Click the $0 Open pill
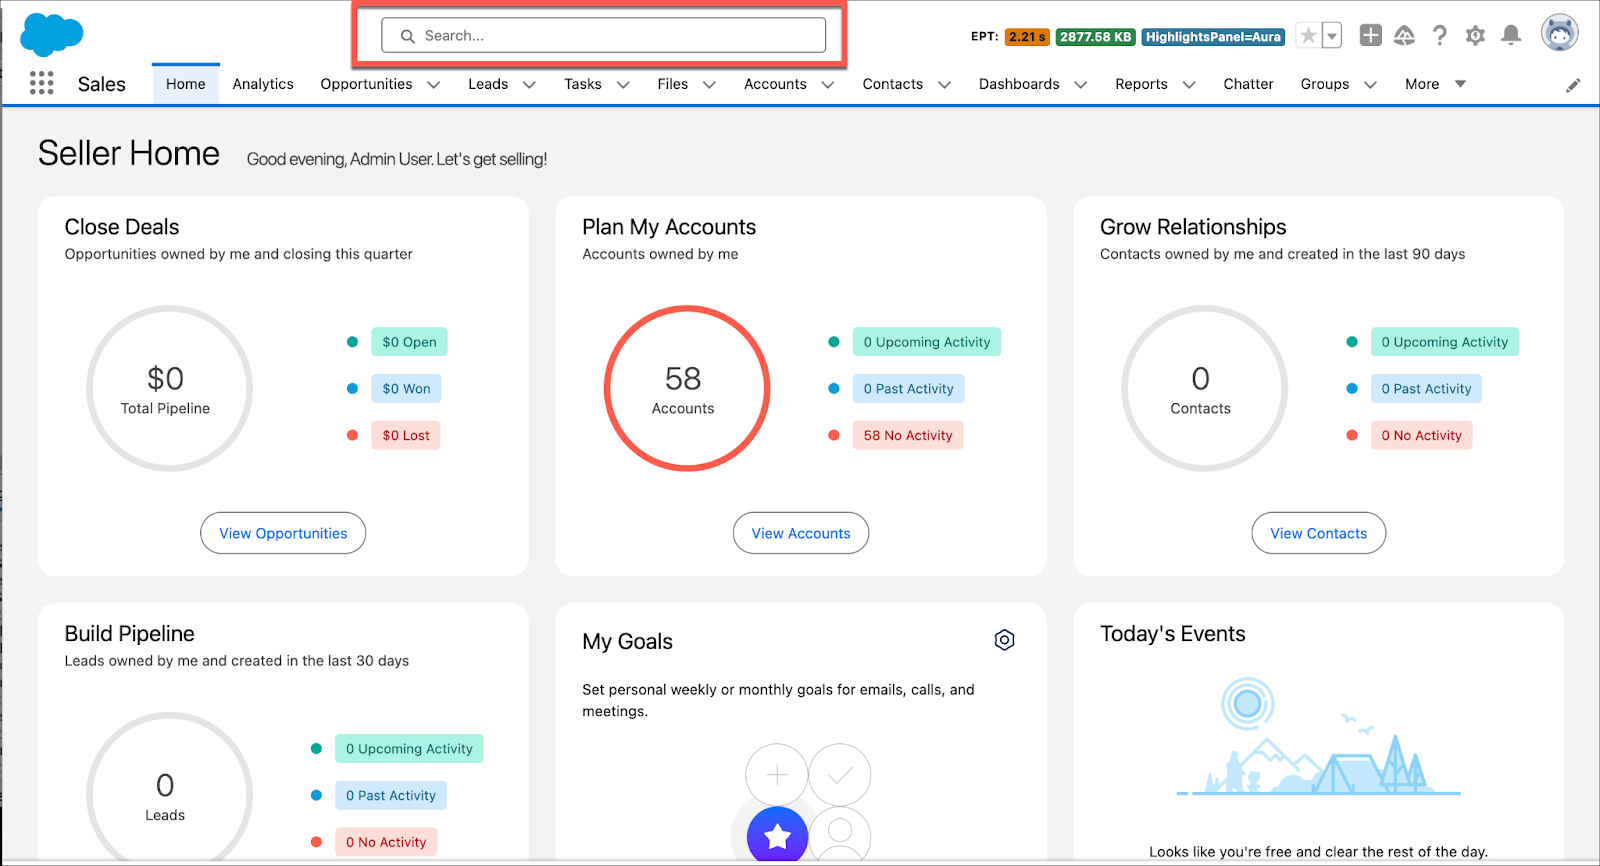The height and width of the screenshot is (866, 1600). pos(409,342)
